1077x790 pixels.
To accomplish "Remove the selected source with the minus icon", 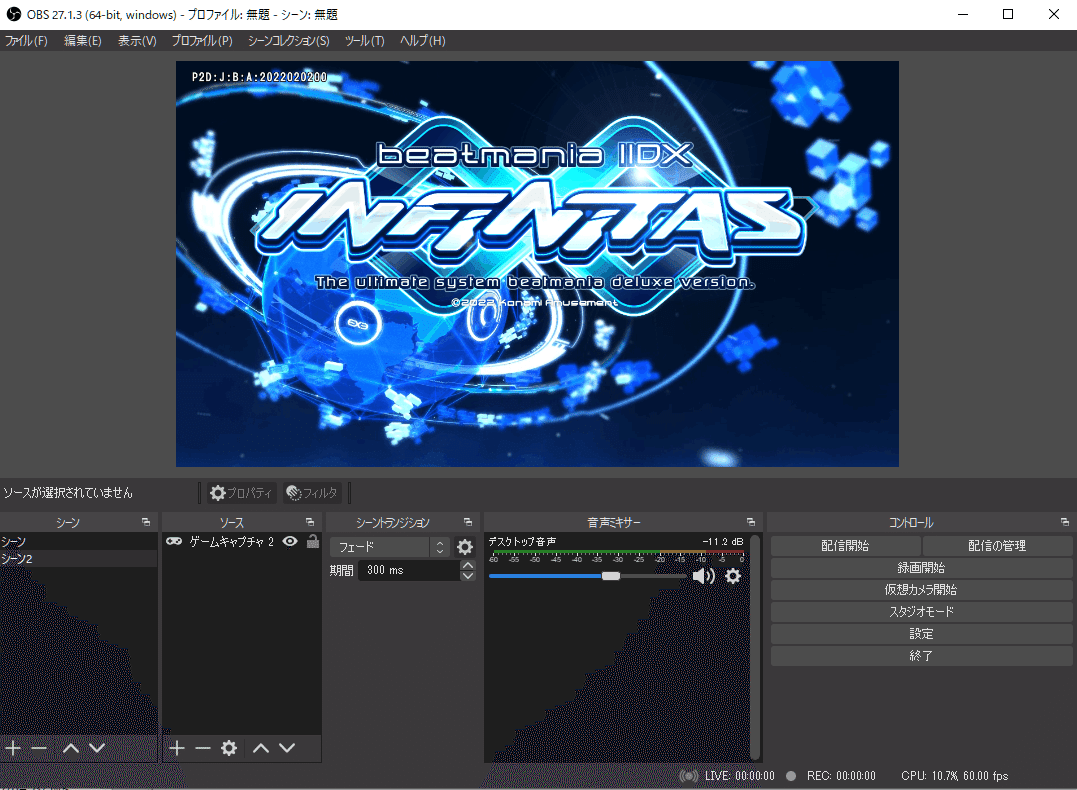I will click(203, 748).
